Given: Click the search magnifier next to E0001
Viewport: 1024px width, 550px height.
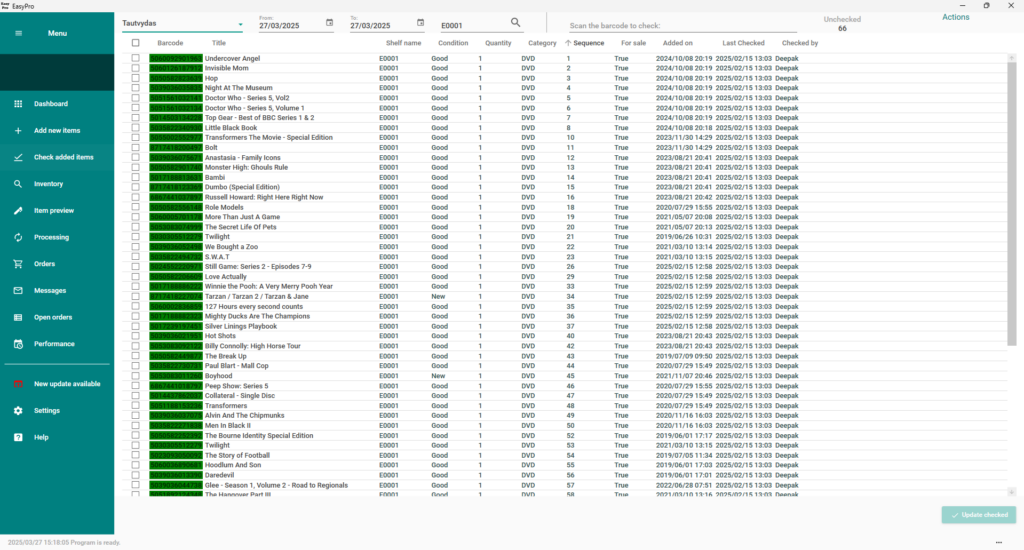Looking at the screenshot, I should [515, 23].
